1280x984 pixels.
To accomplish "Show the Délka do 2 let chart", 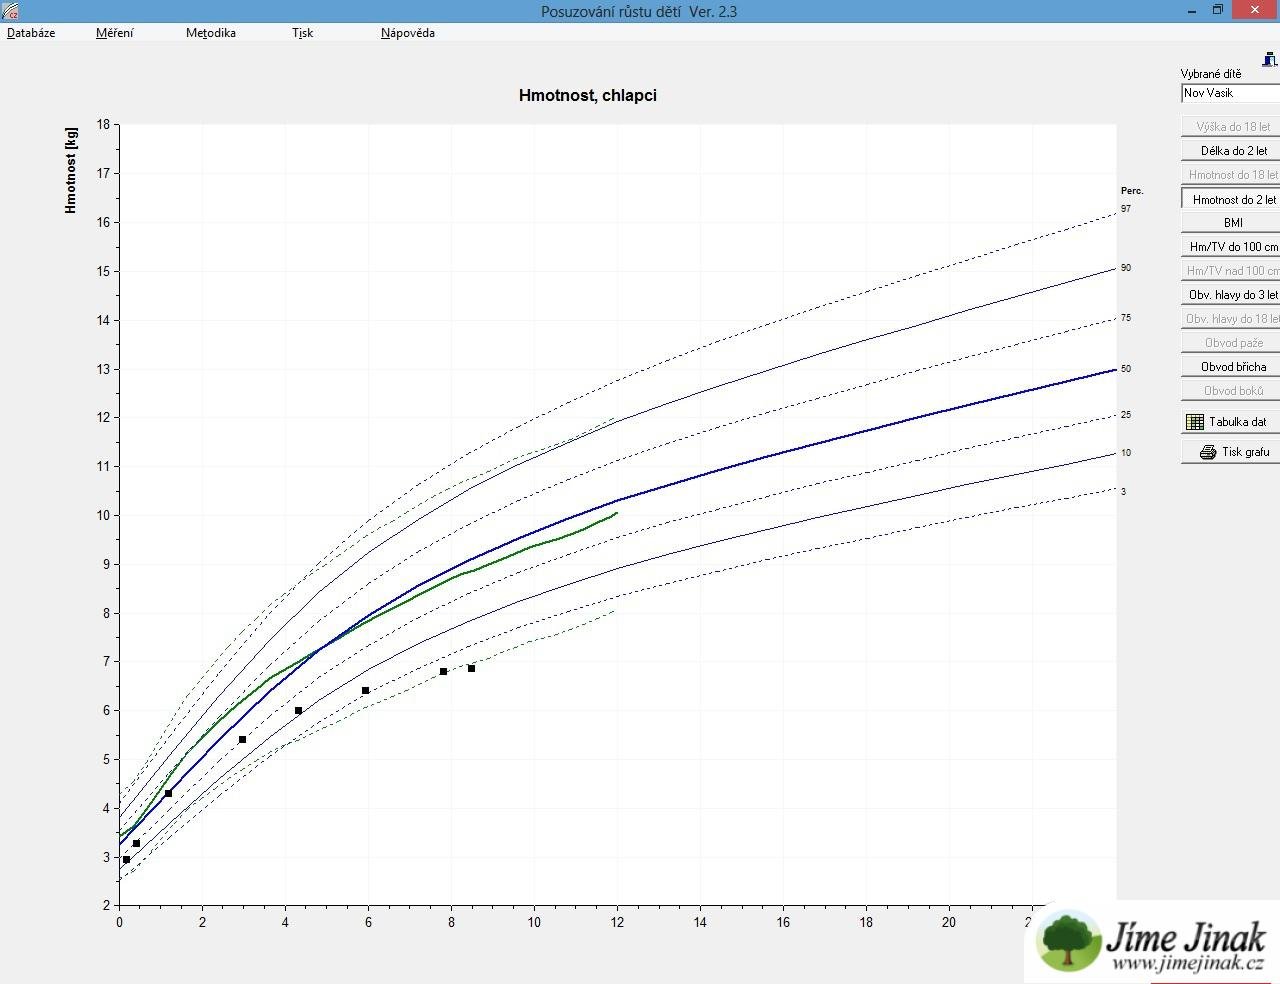I will 1232,151.
